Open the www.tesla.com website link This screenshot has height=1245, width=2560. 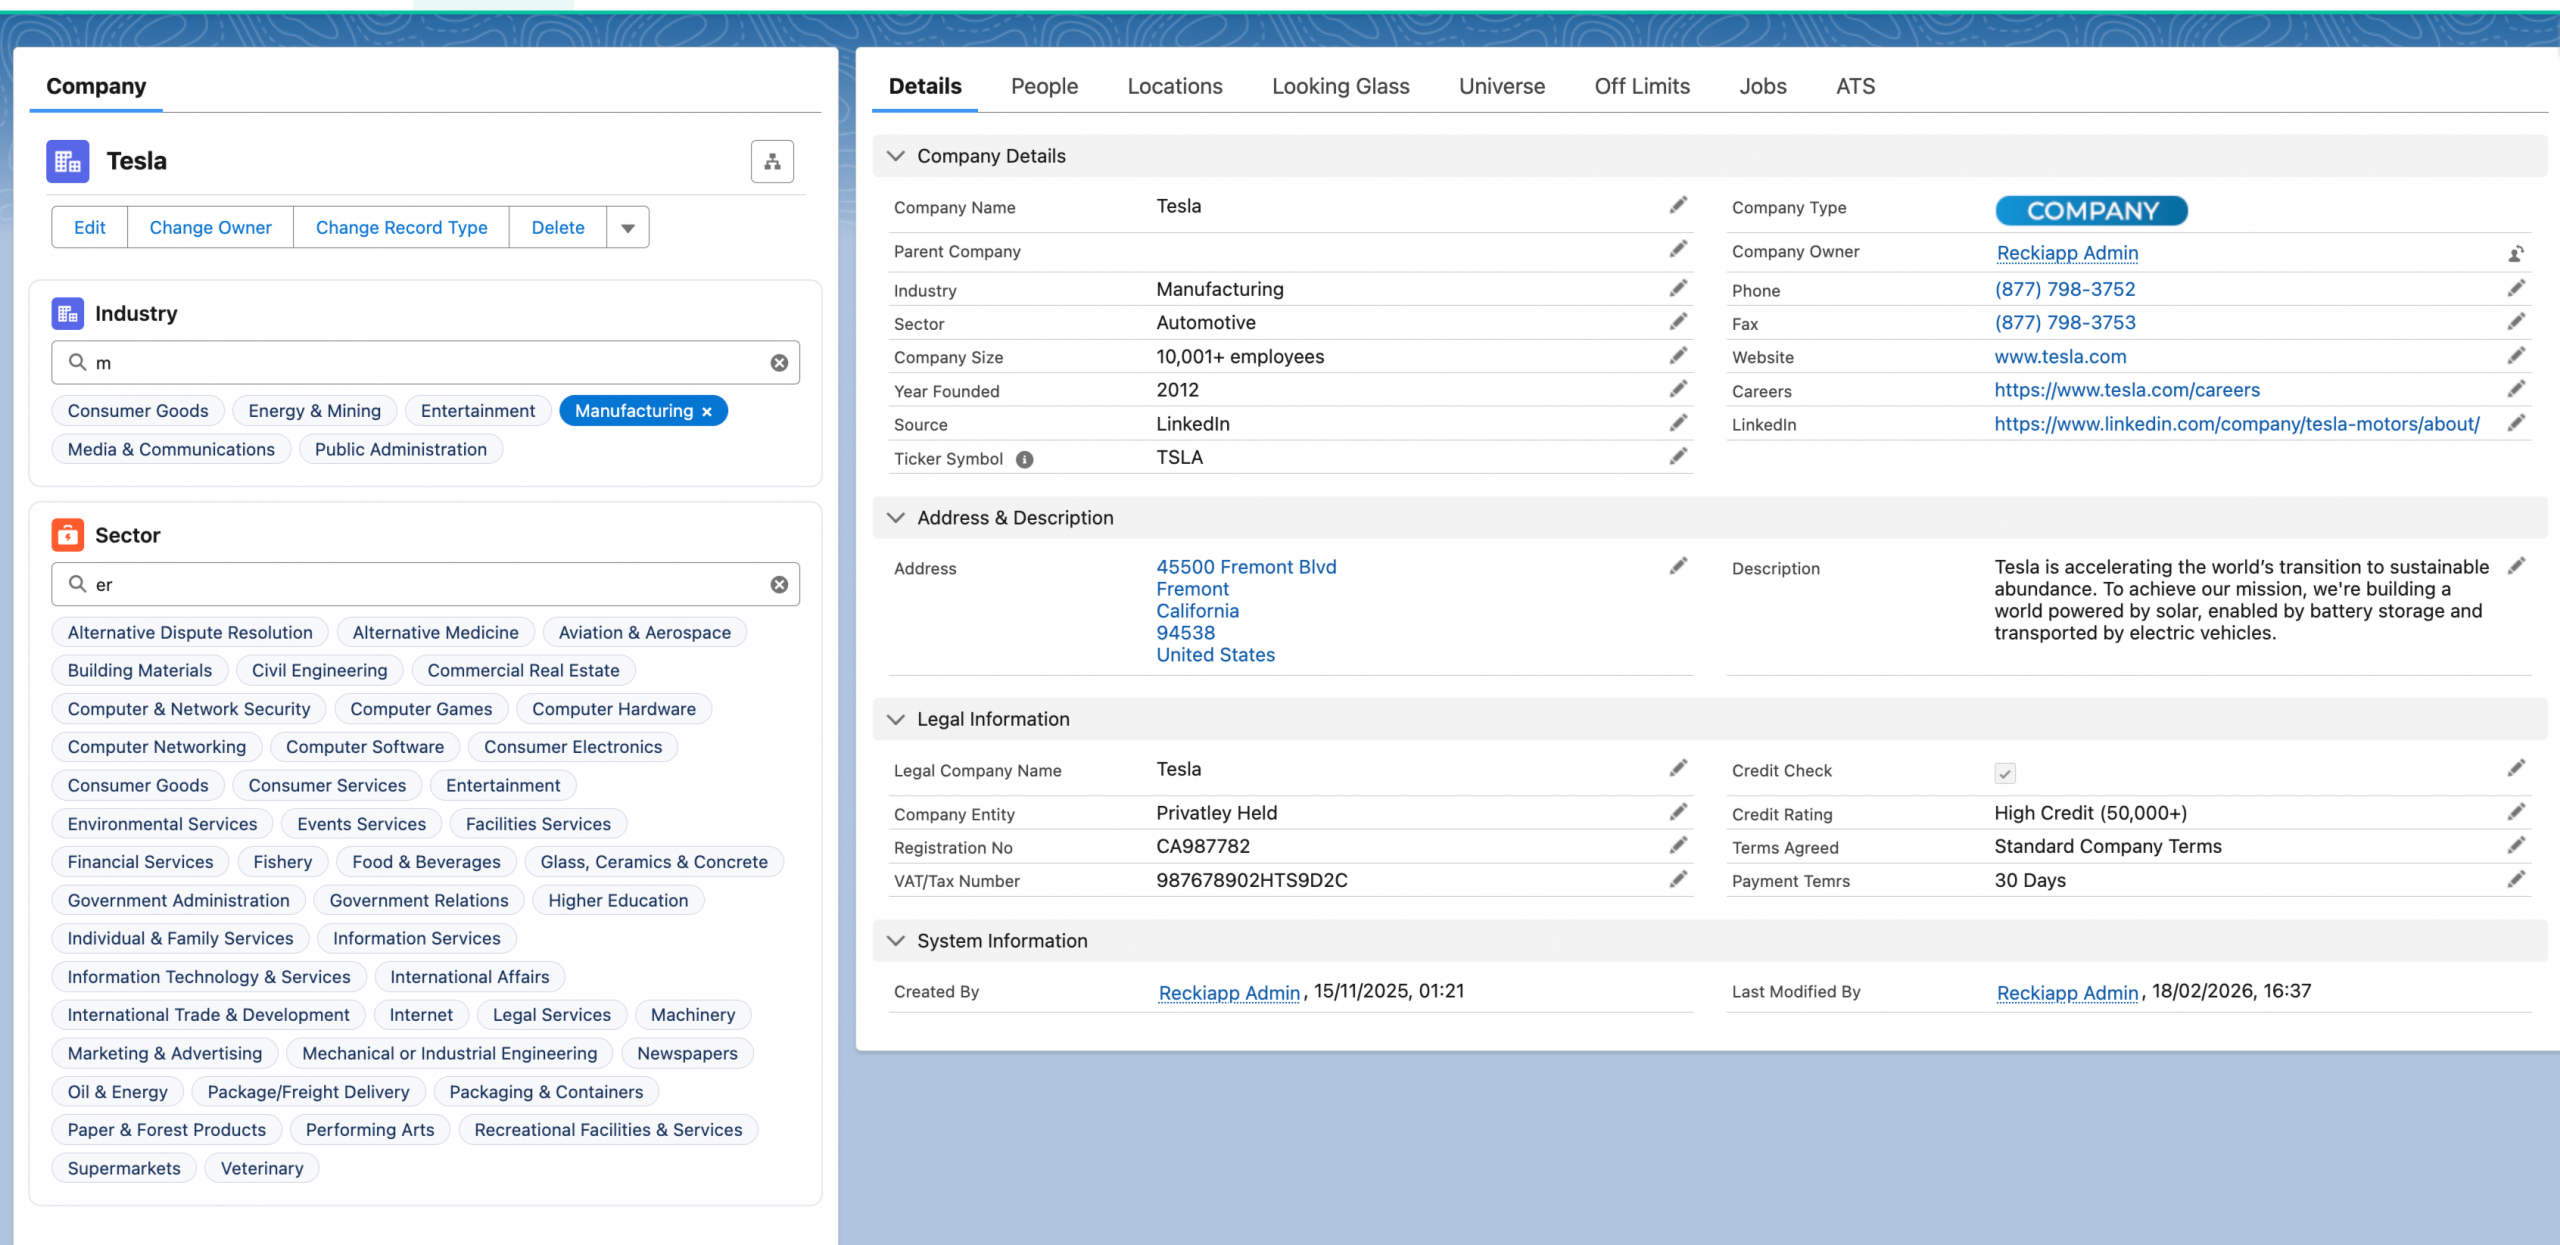[x=2059, y=357]
